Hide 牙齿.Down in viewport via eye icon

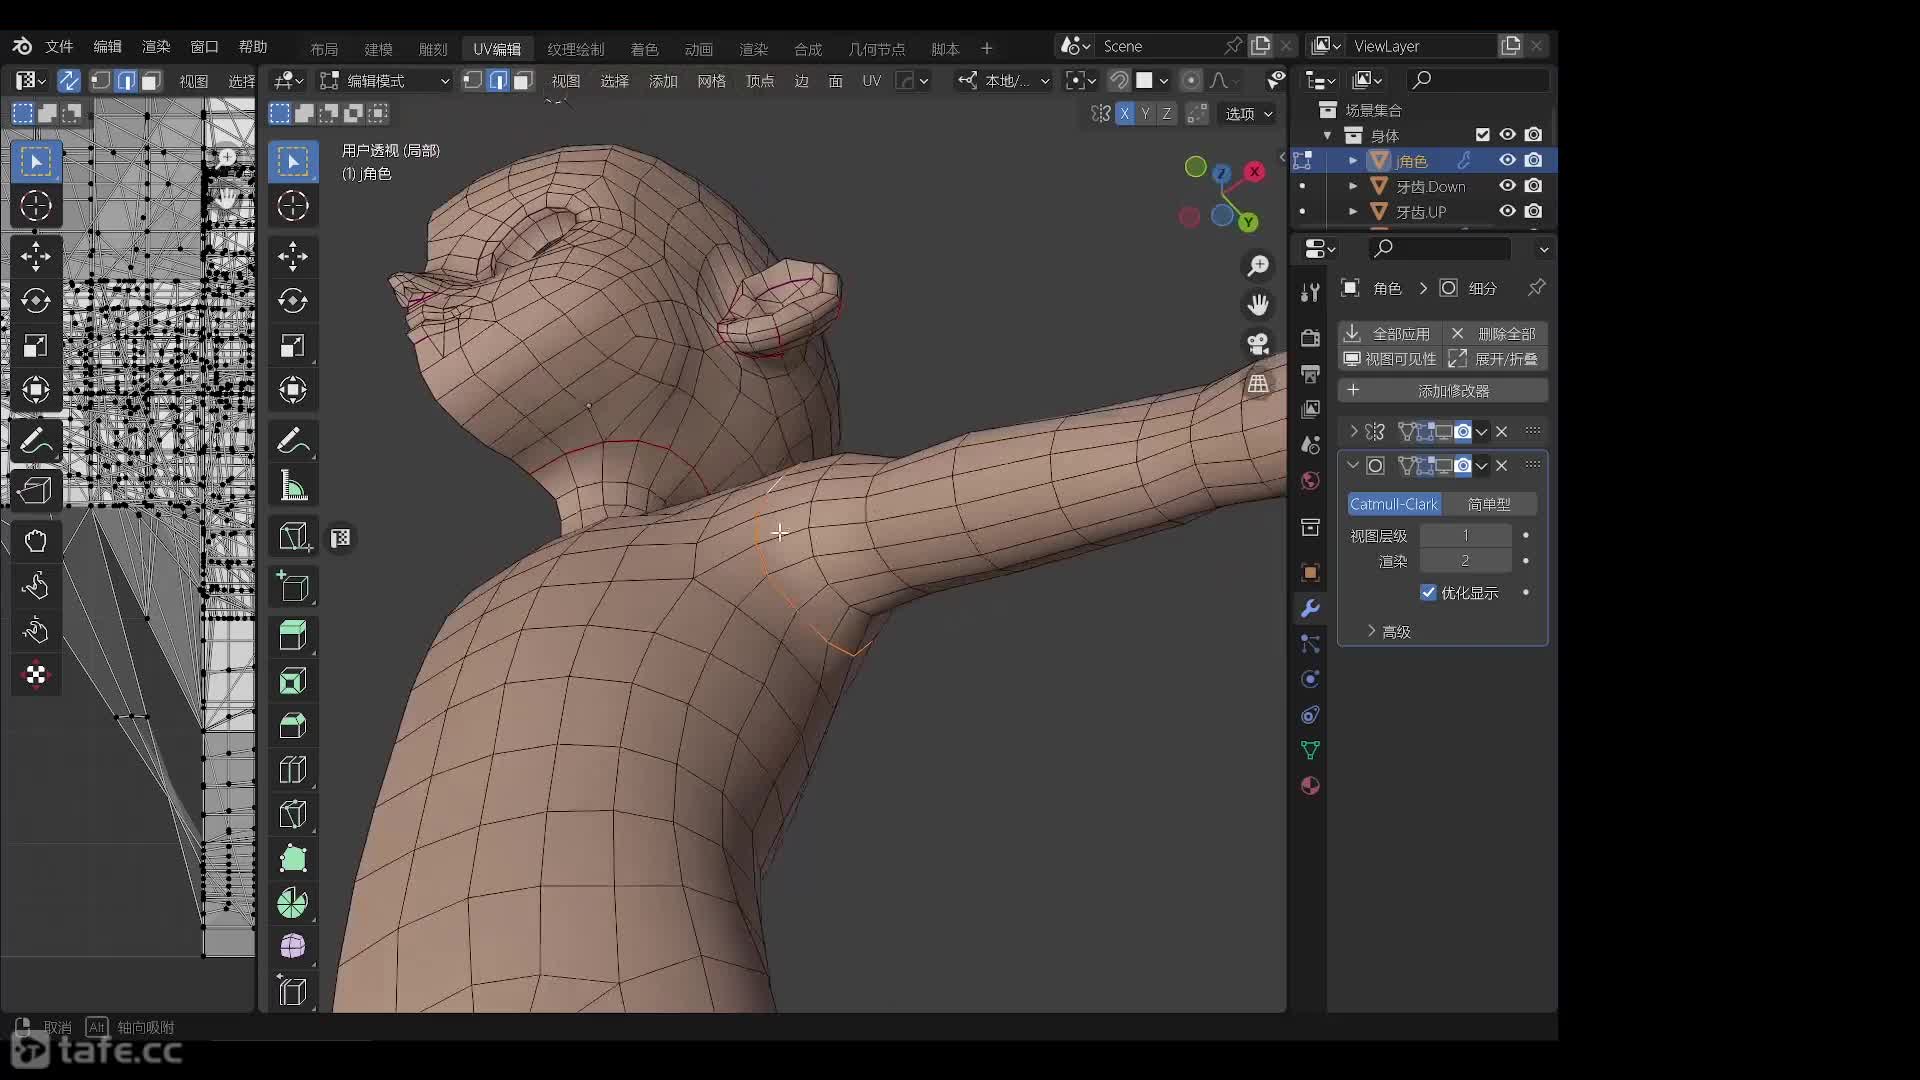pos(1507,186)
